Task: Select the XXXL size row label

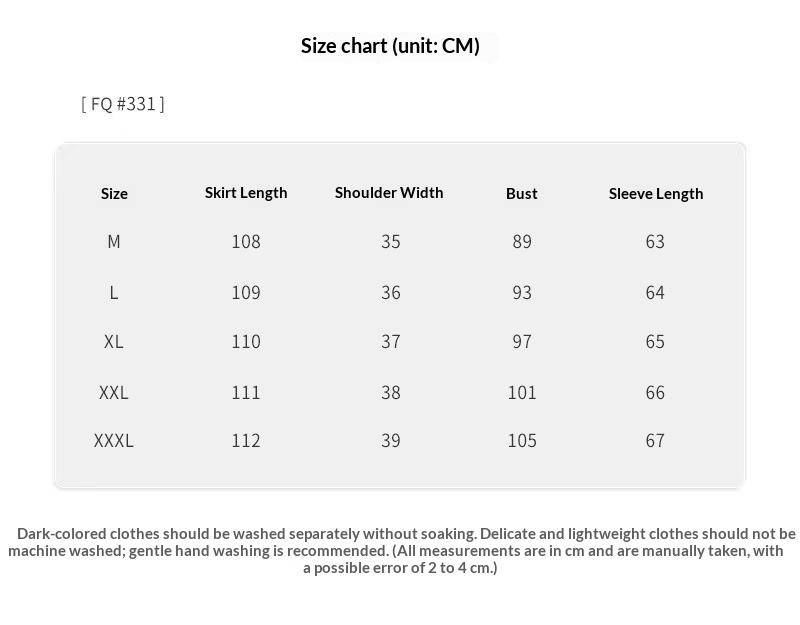Action: pyautogui.click(x=114, y=441)
